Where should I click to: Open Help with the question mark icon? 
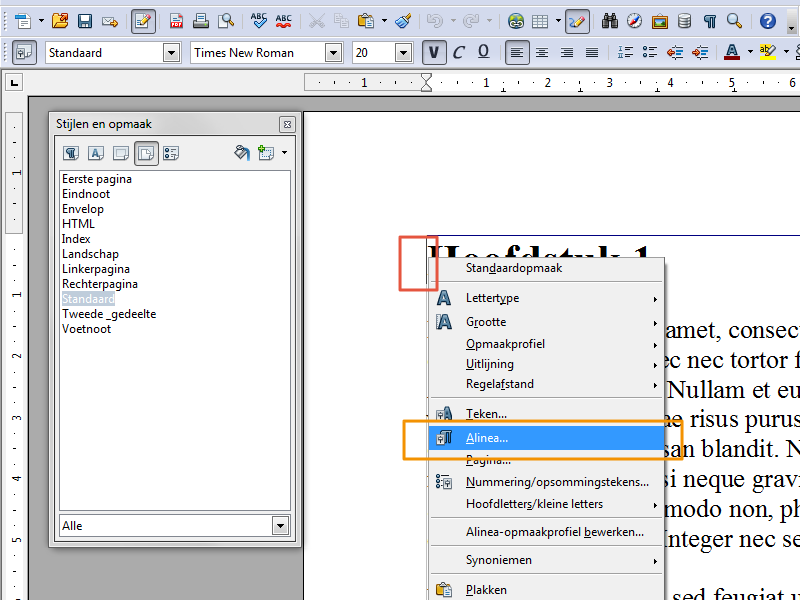pyautogui.click(x=768, y=21)
